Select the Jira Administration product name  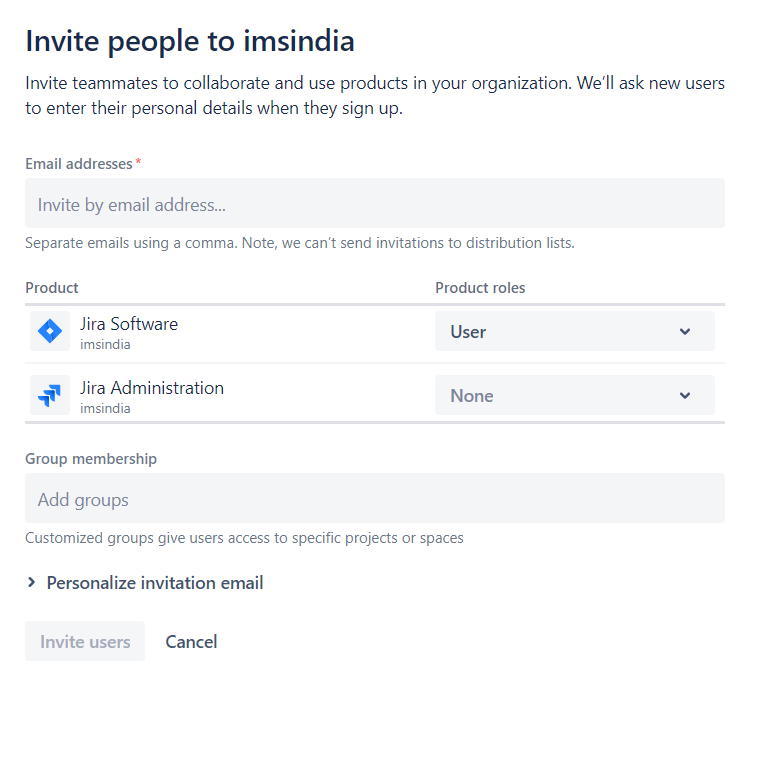click(152, 388)
